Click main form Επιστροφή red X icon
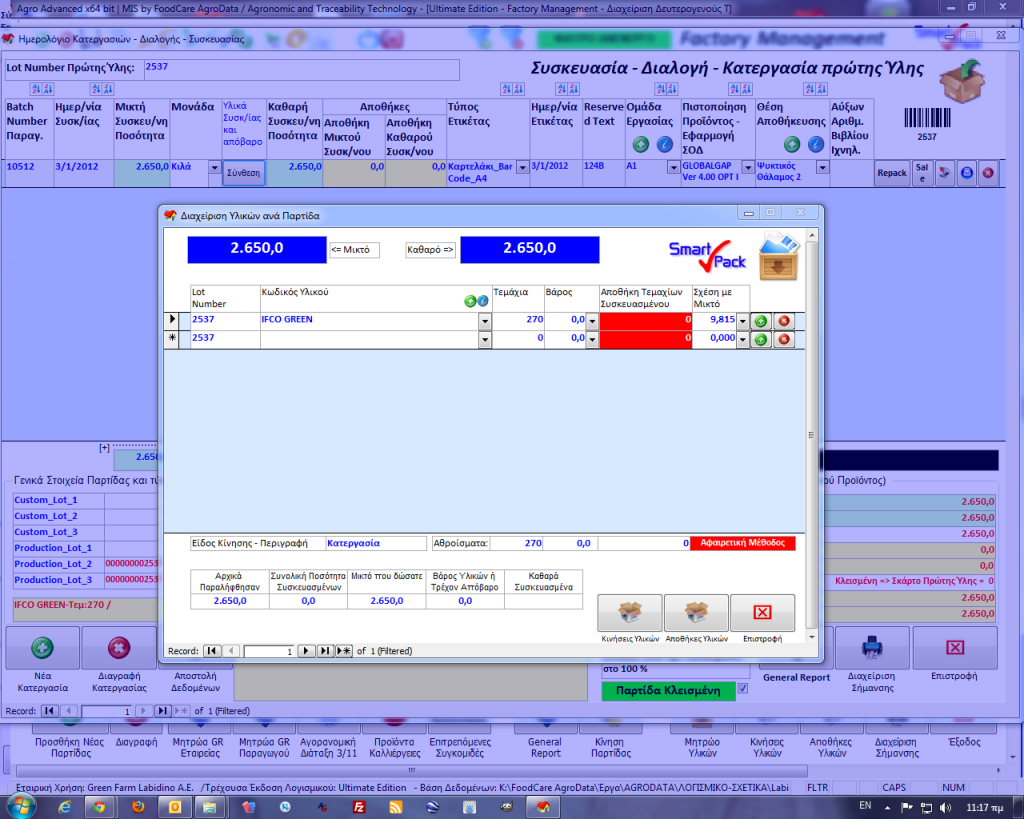Screen dimensions: 1024x819 click(x=955, y=648)
